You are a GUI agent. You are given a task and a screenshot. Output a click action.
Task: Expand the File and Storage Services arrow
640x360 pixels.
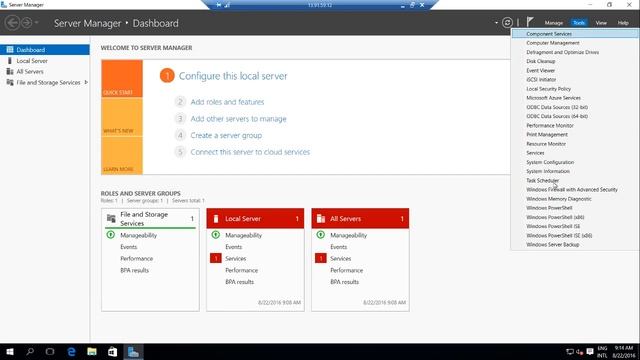[x=86, y=82]
